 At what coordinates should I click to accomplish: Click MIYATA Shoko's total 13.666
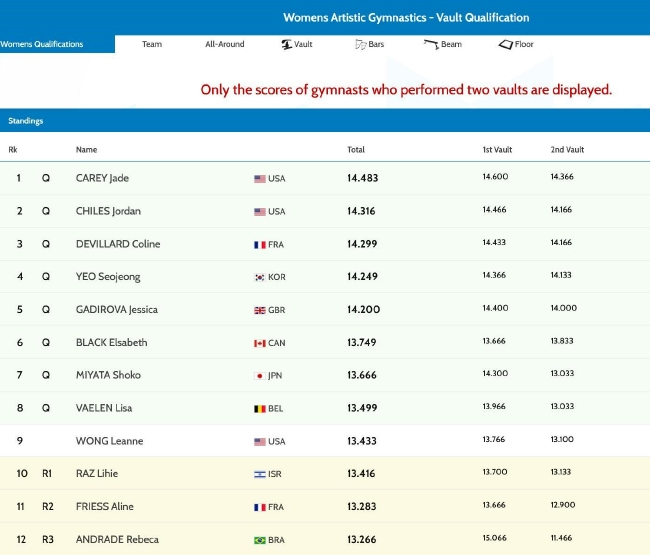coord(362,375)
